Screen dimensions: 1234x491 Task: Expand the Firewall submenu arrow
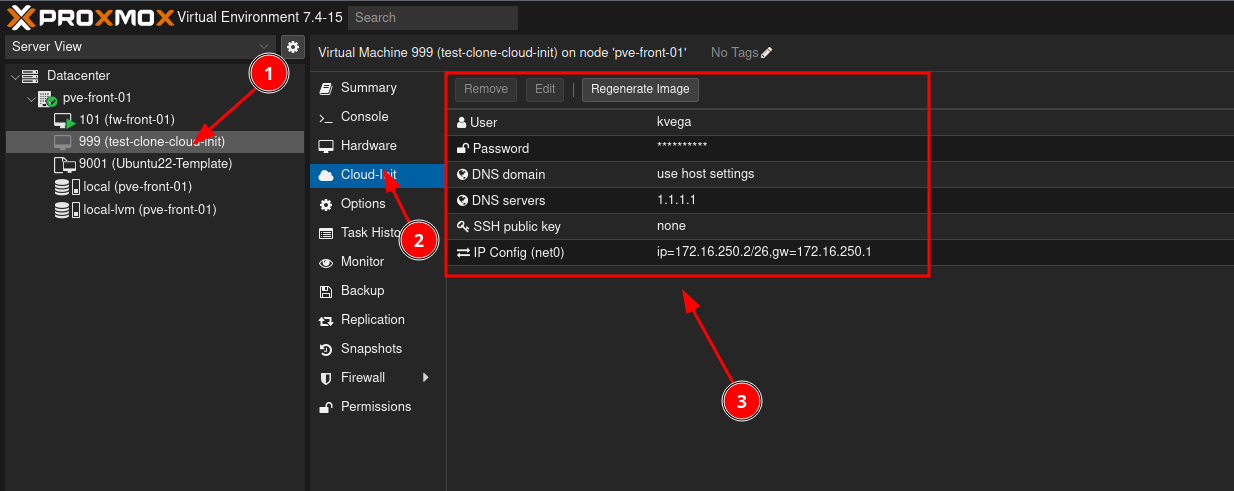click(425, 378)
